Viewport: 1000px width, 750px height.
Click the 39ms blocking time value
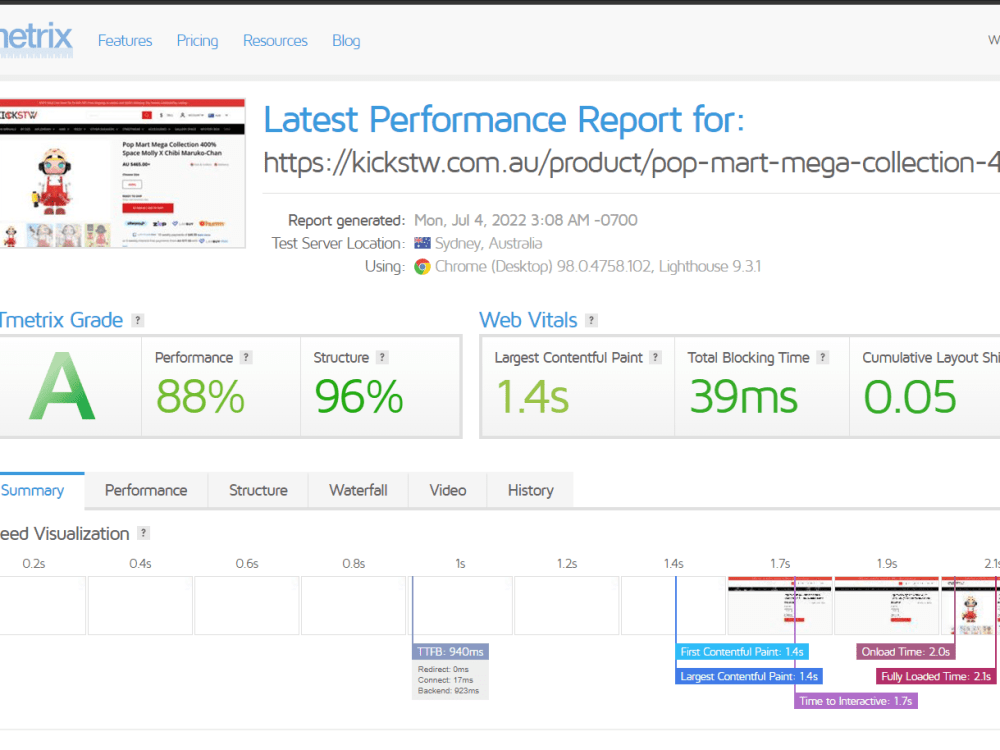(x=744, y=397)
